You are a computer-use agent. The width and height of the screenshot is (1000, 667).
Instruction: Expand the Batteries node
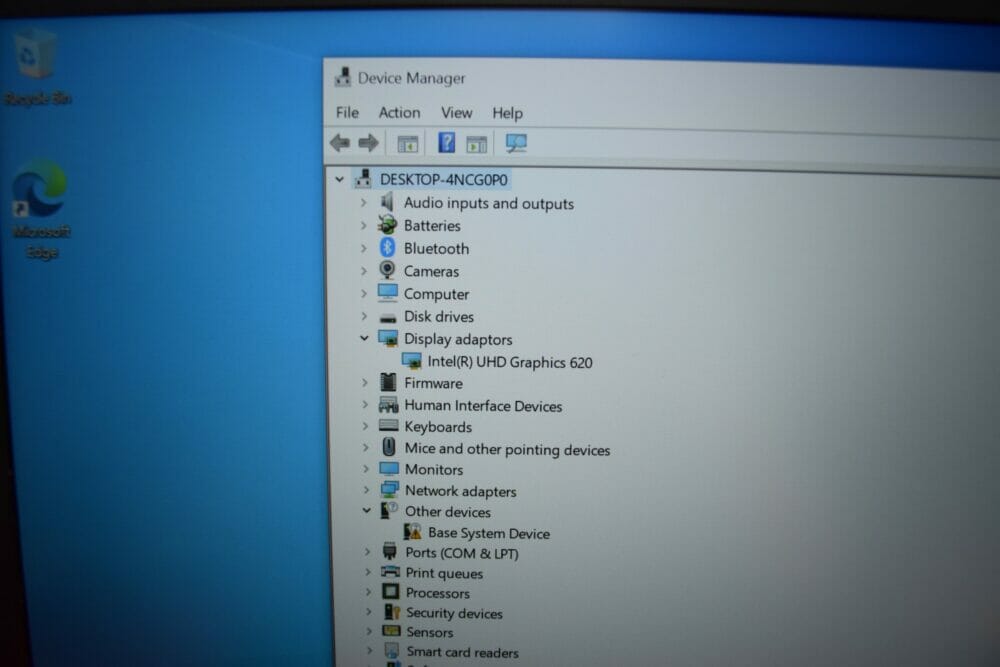(x=364, y=225)
